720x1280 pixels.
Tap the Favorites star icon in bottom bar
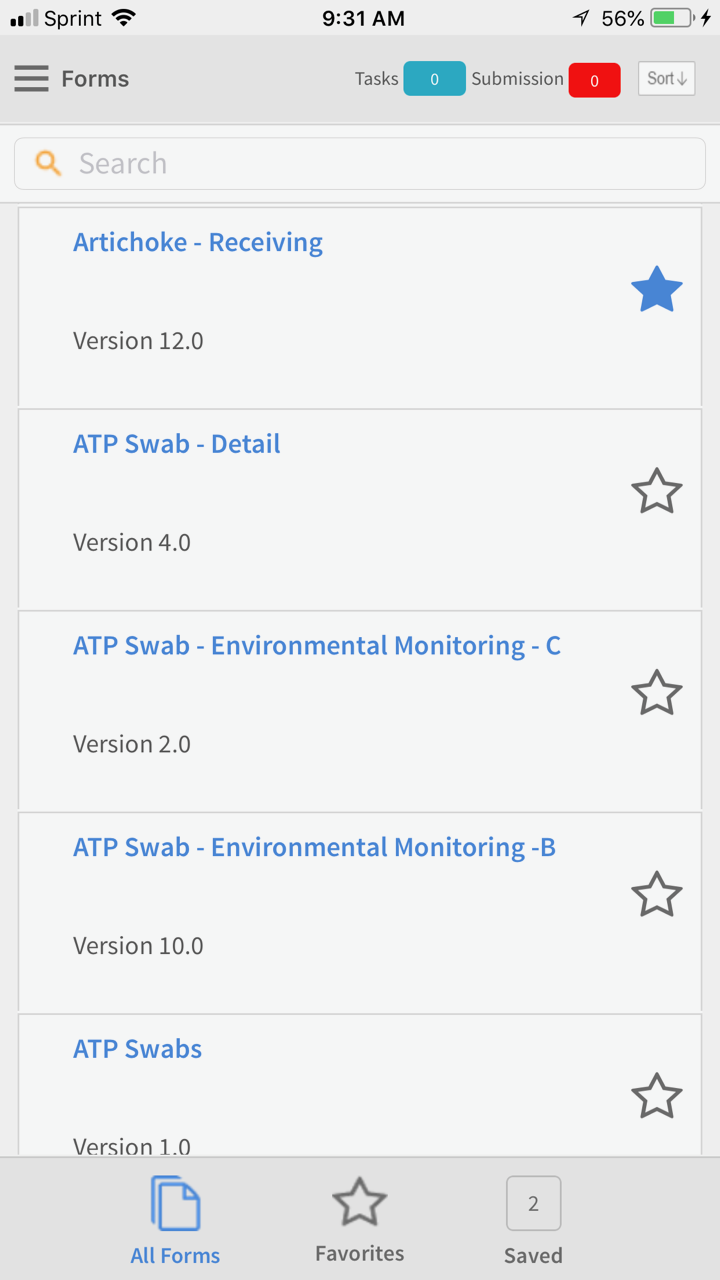[x=359, y=1202]
